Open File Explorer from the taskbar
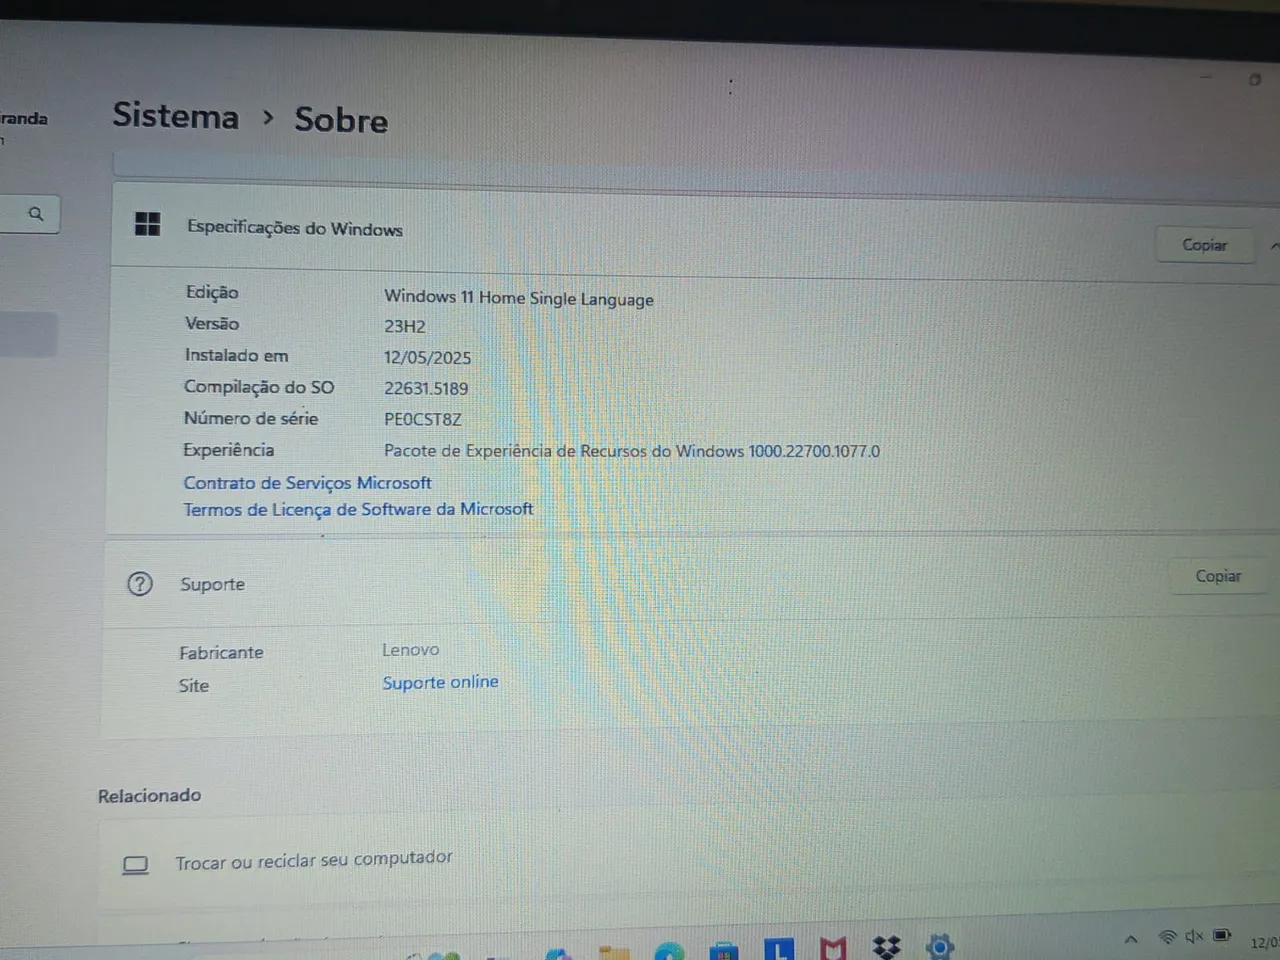This screenshot has width=1280, height=960. pos(614,952)
